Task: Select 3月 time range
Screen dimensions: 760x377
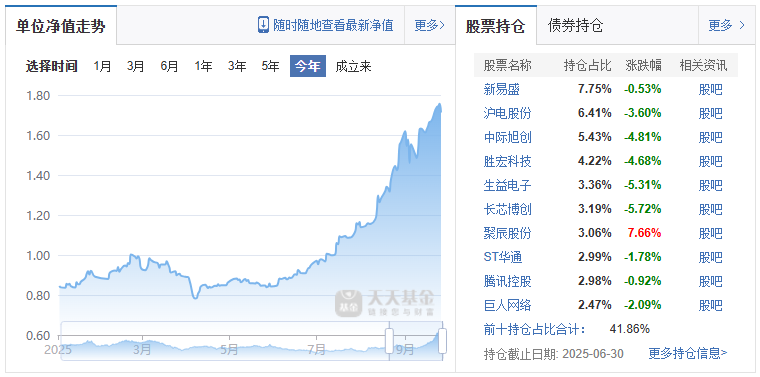Action: click(136, 66)
